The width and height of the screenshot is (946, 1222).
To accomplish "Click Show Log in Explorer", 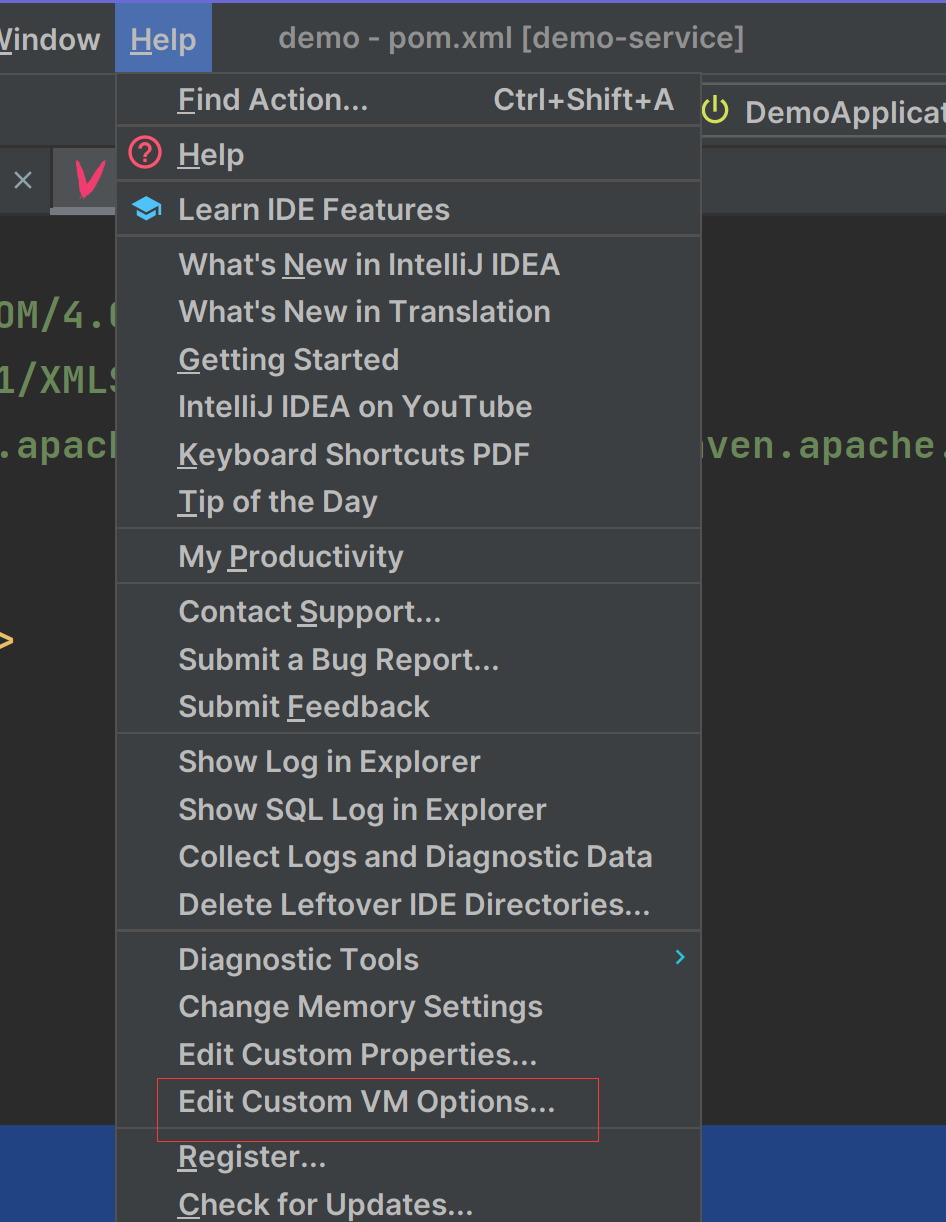I will click(329, 762).
